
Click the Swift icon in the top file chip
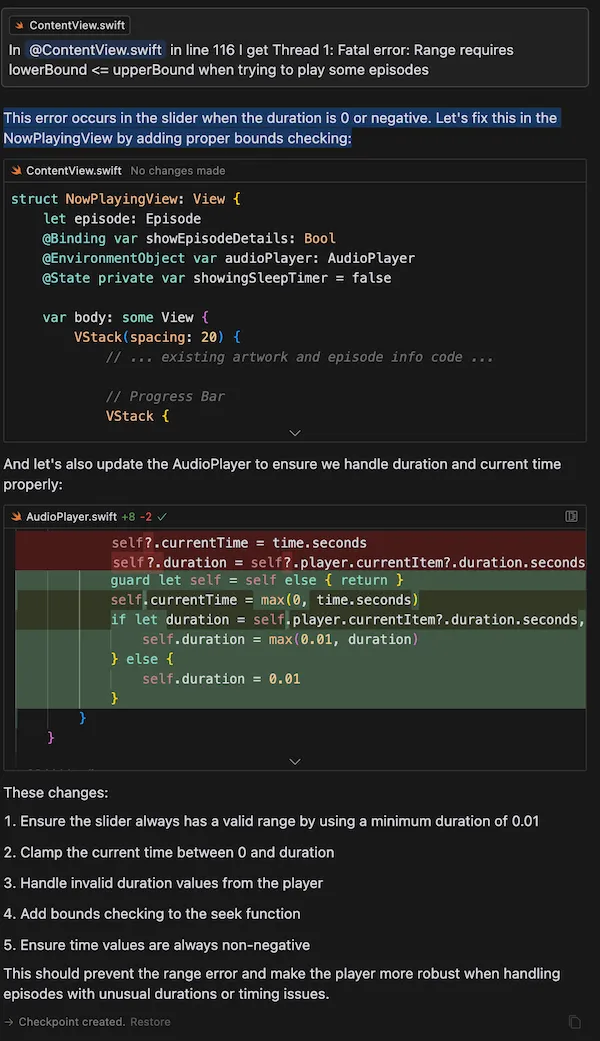tap(20, 25)
